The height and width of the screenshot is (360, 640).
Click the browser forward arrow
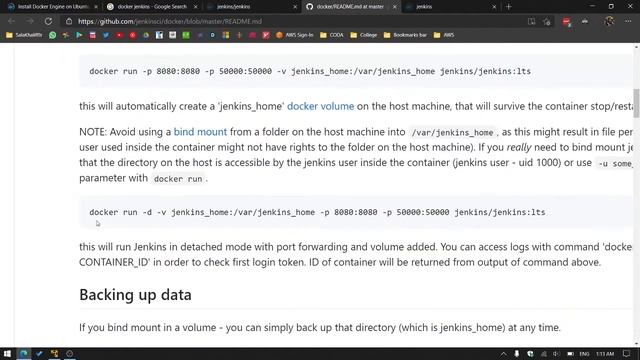[x=30, y=21]
